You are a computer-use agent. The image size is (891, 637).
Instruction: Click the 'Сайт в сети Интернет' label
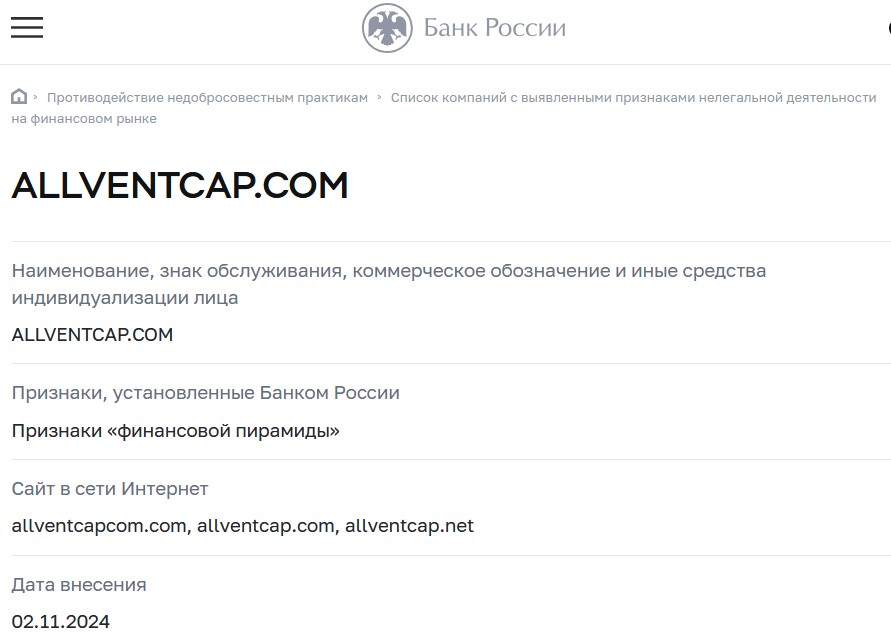tap(110, 489)
